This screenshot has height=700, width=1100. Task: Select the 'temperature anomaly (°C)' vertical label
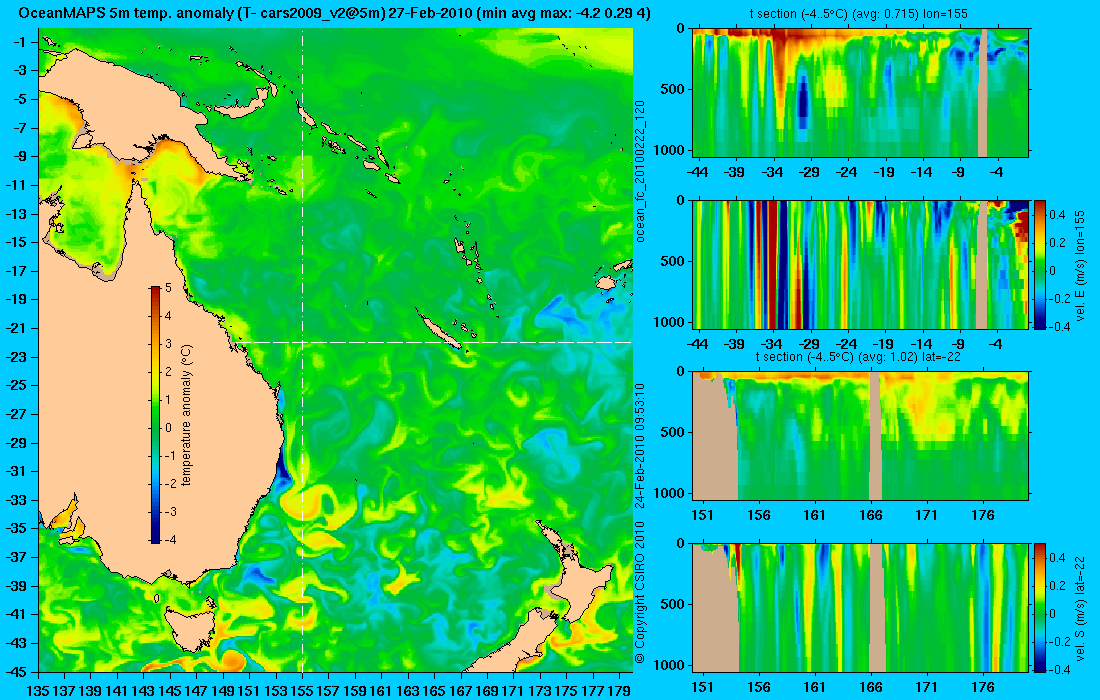click(x=187, y=415)
